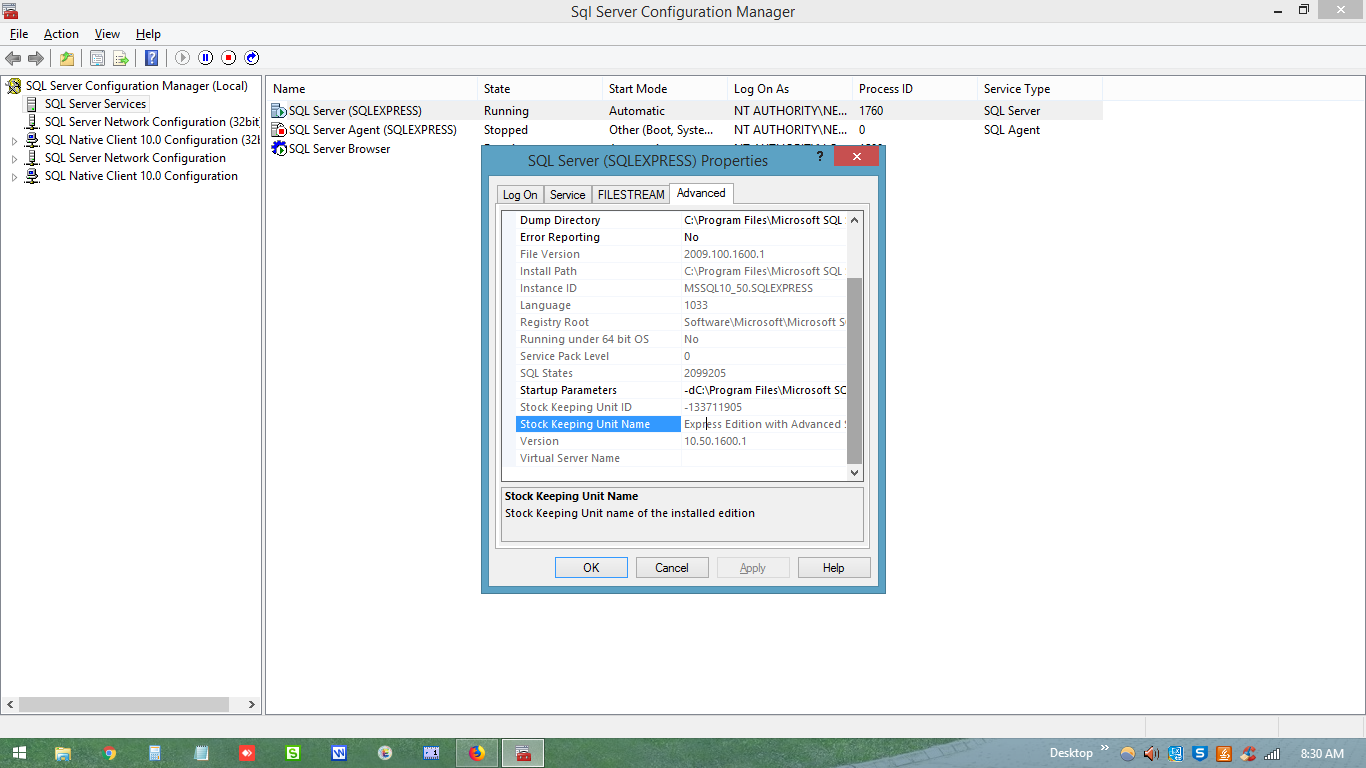Switch to the Service tab
This screenshot has height=768, width=1366.
(x=567, y=195)
